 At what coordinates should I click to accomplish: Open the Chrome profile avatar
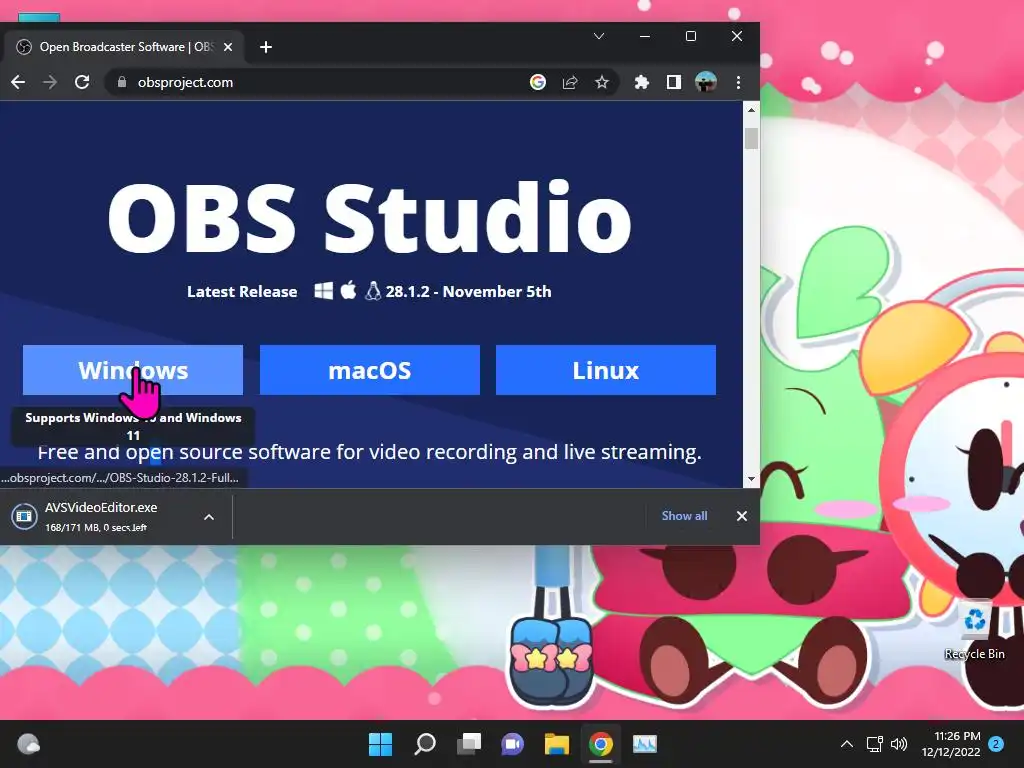click(x=706, y=82)
